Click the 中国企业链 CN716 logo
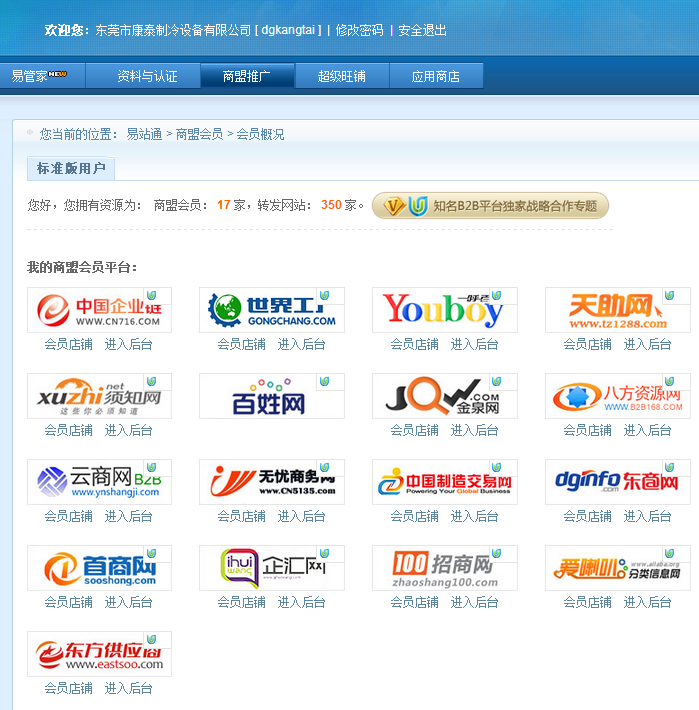Screen dimensions: 699x710 pos(99,310)
